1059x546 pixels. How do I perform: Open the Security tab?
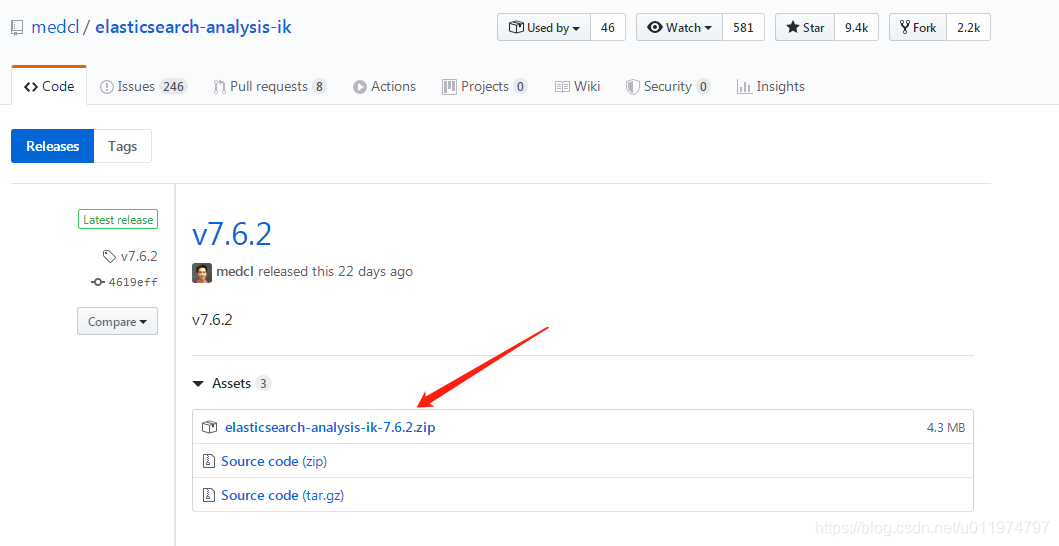point(667,86)
